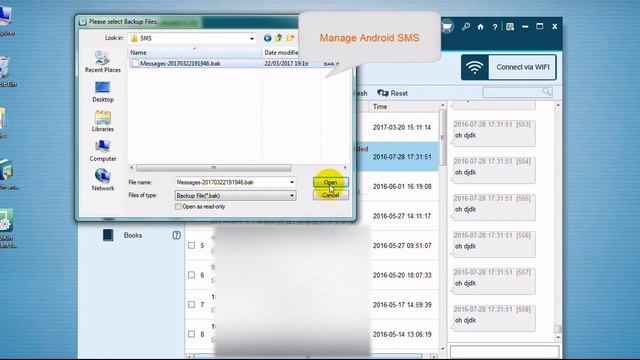Screen dimensions: 640x360
Task: Open the Computer desktop shortcut icon
Action: pos(5,21)
